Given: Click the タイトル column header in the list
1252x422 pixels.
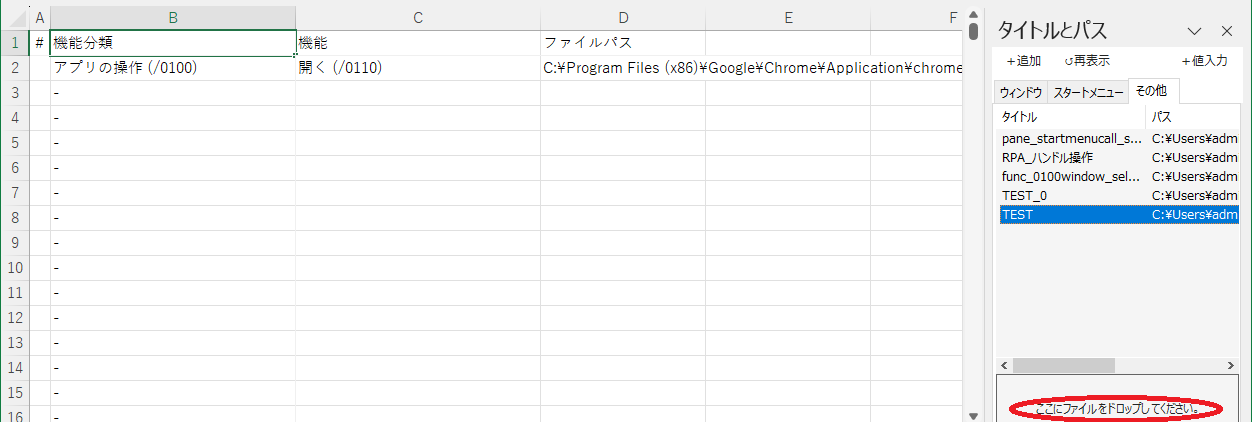Looking at the screenshot, I should coord(1070,117).
